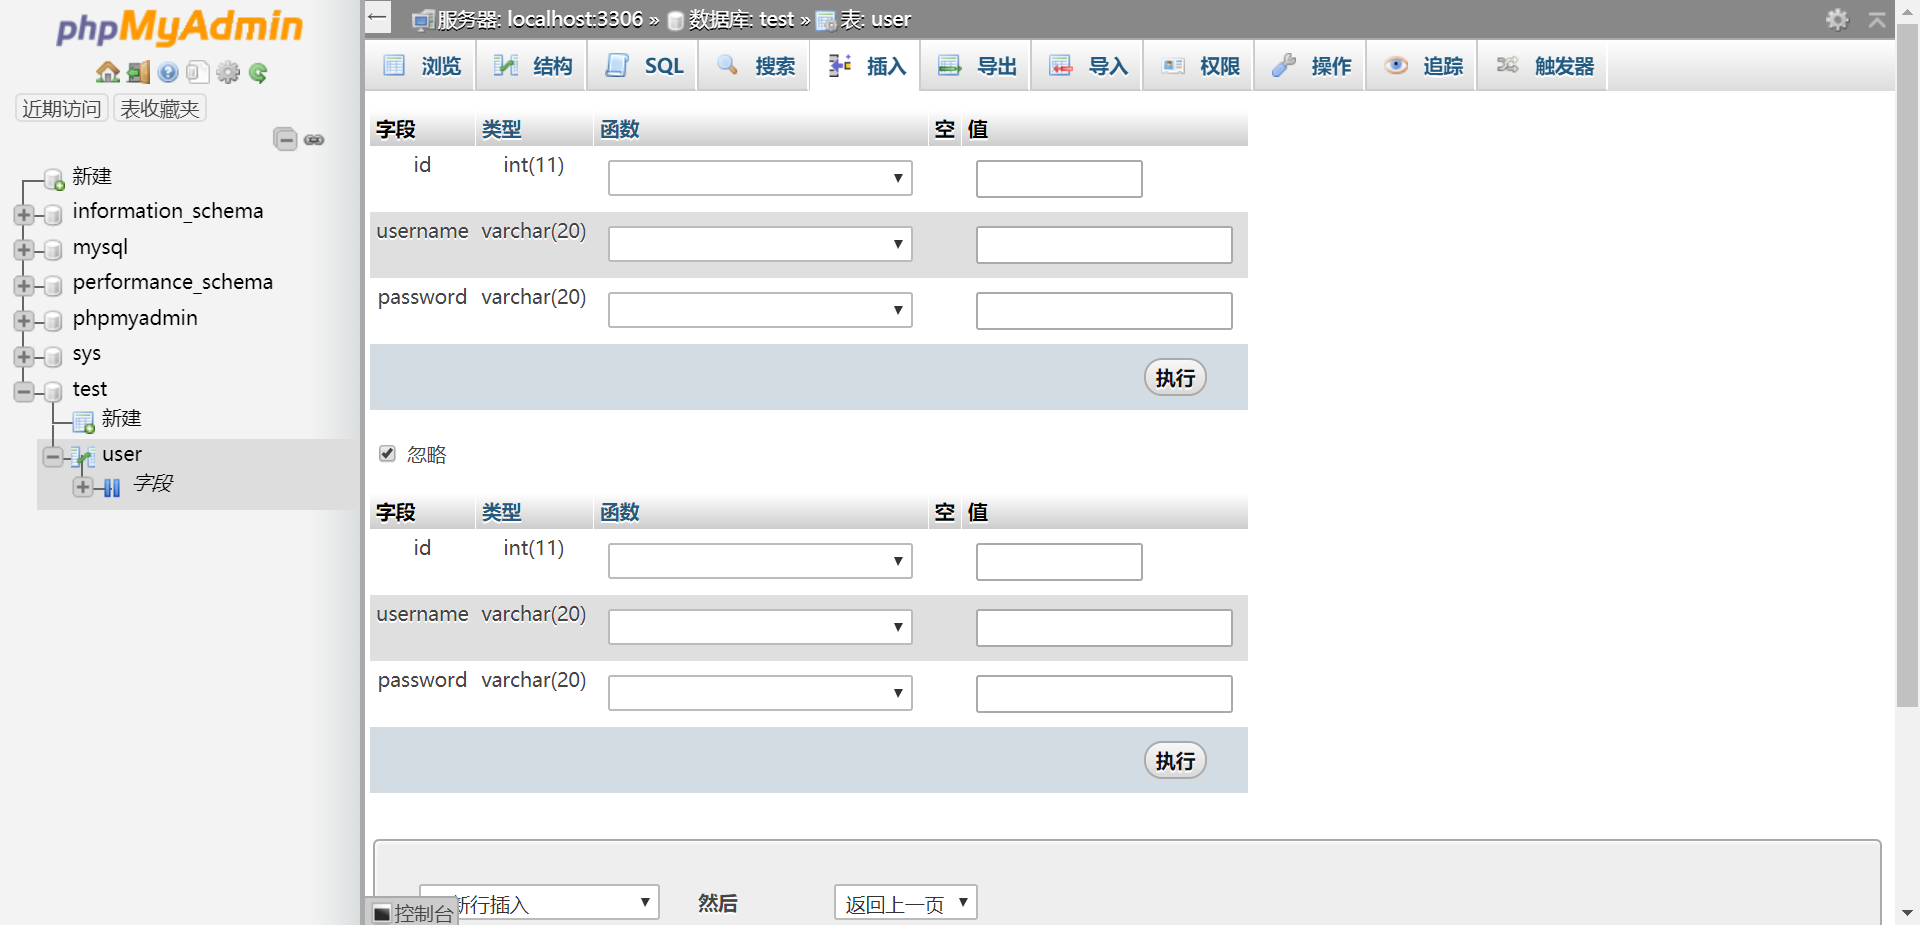
Task: Click the user table icon in tree
Action: [84, 457]
